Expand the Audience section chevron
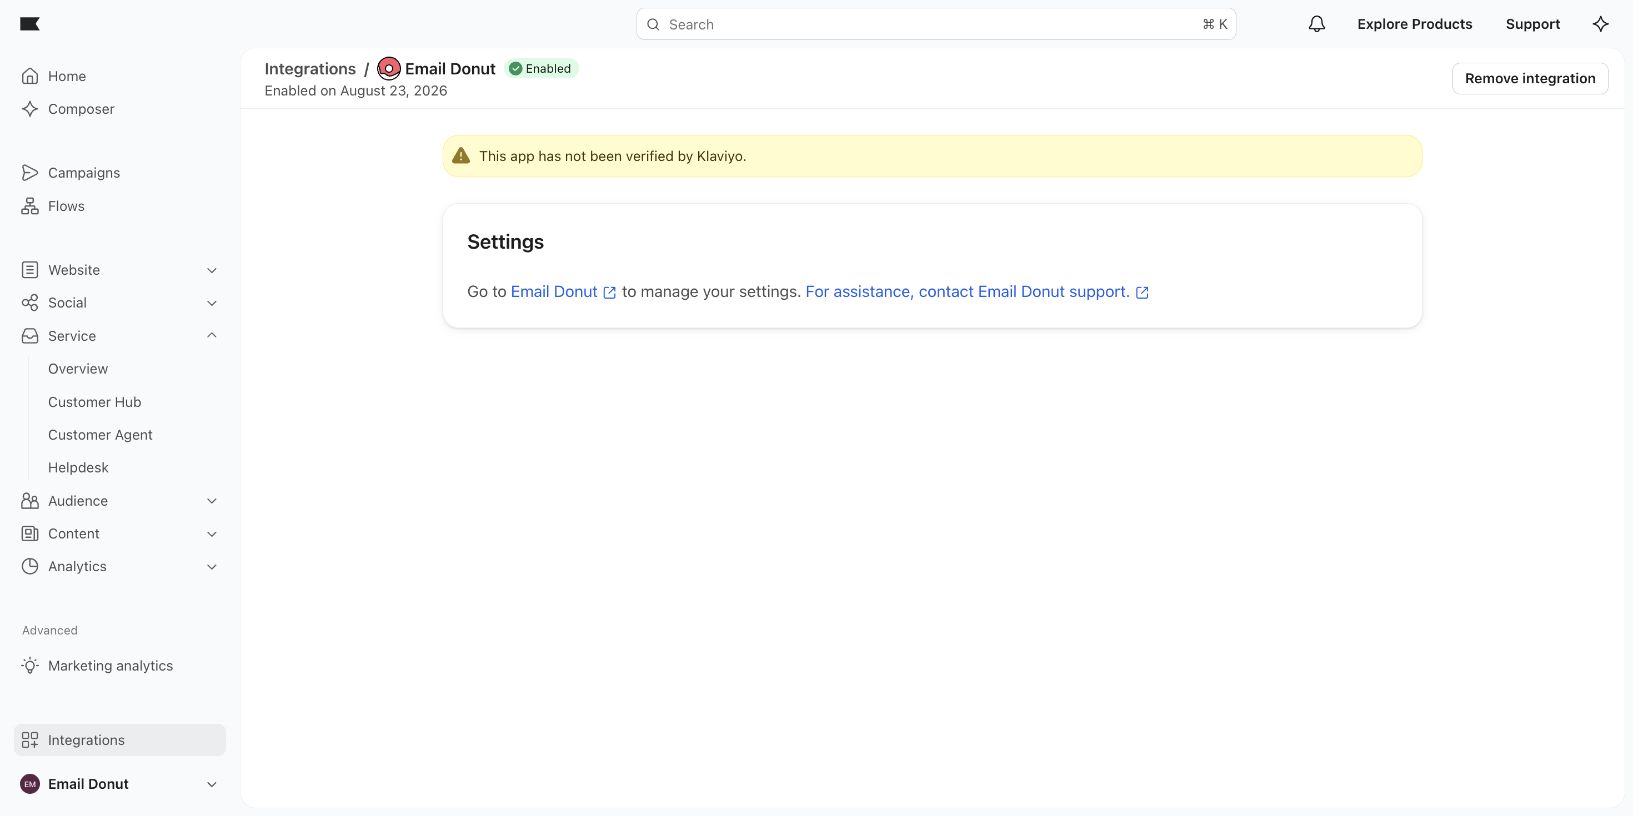Image resolution: width=1633 pixels, height=816 pixels. coord(212,501)
